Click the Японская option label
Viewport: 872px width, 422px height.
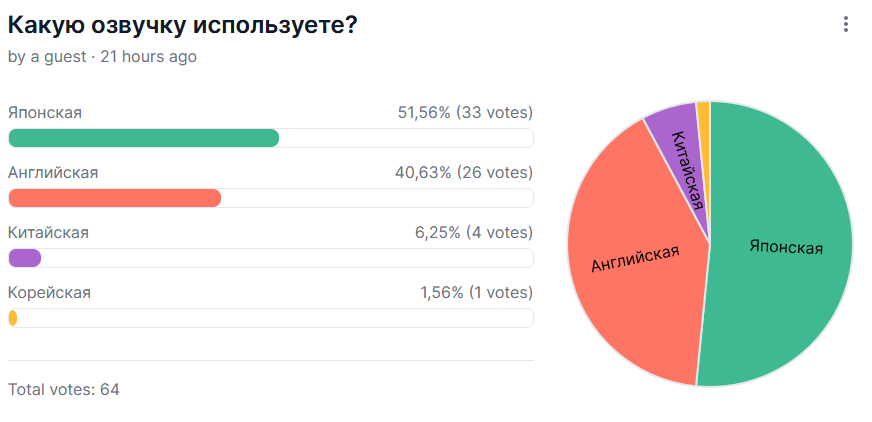(x=45, y=112)
